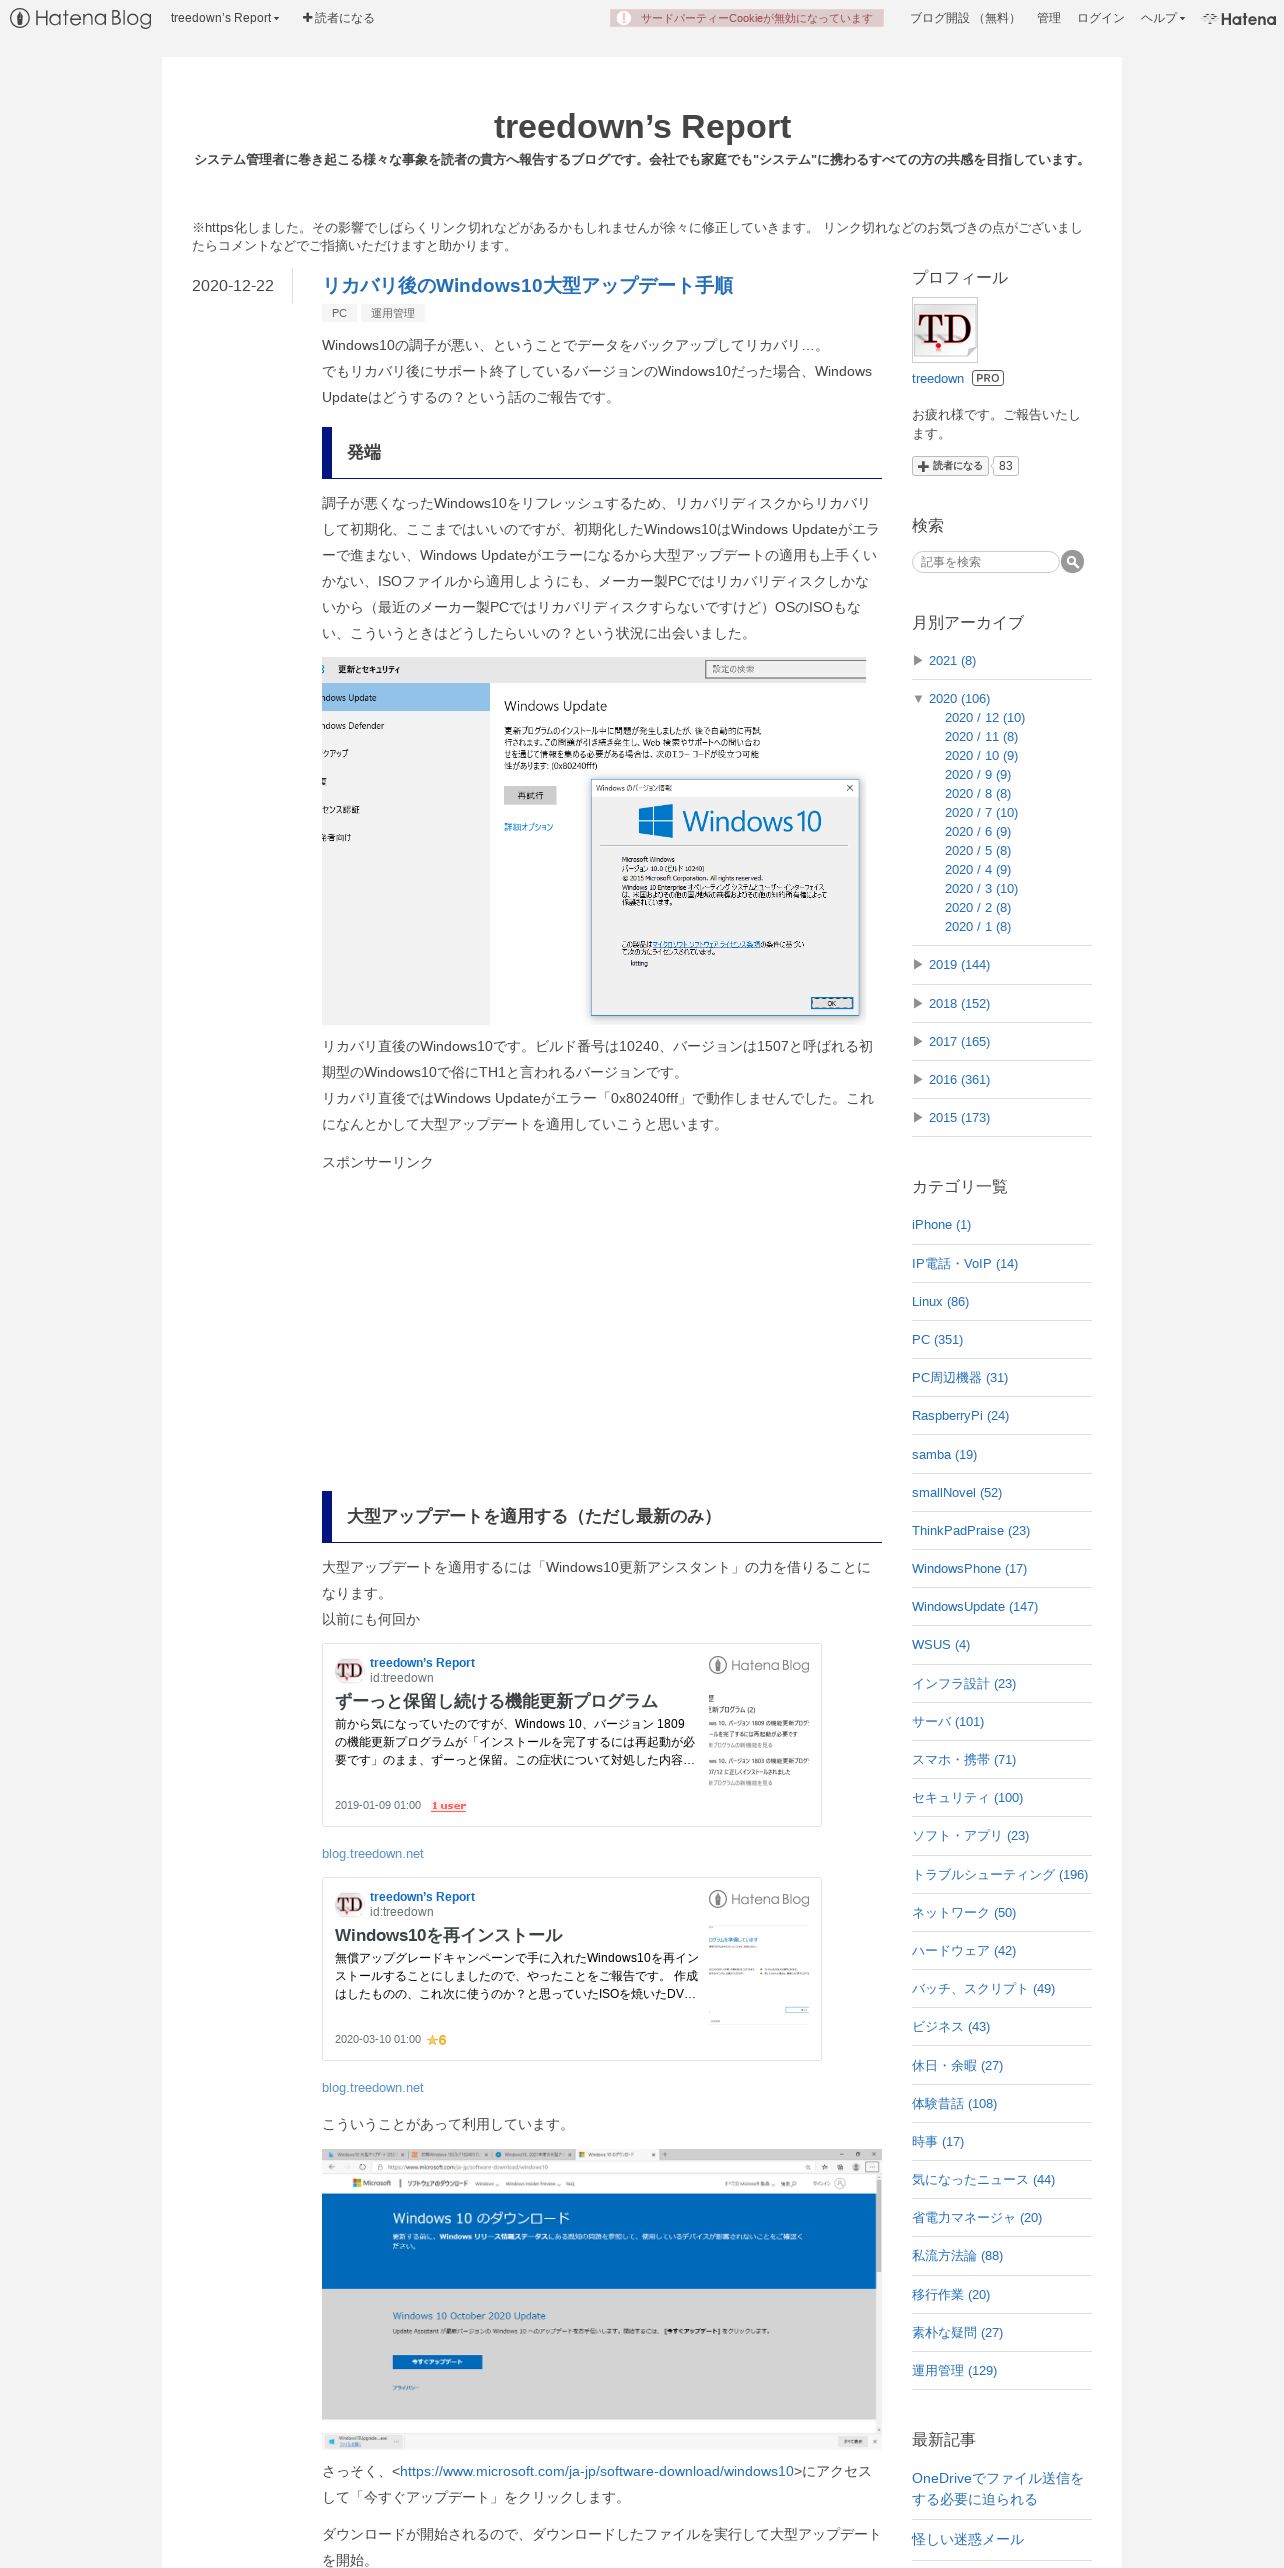Open the blog title treedown's Report
This screenshot has height=2568, width=1284.
pos(642,126)
